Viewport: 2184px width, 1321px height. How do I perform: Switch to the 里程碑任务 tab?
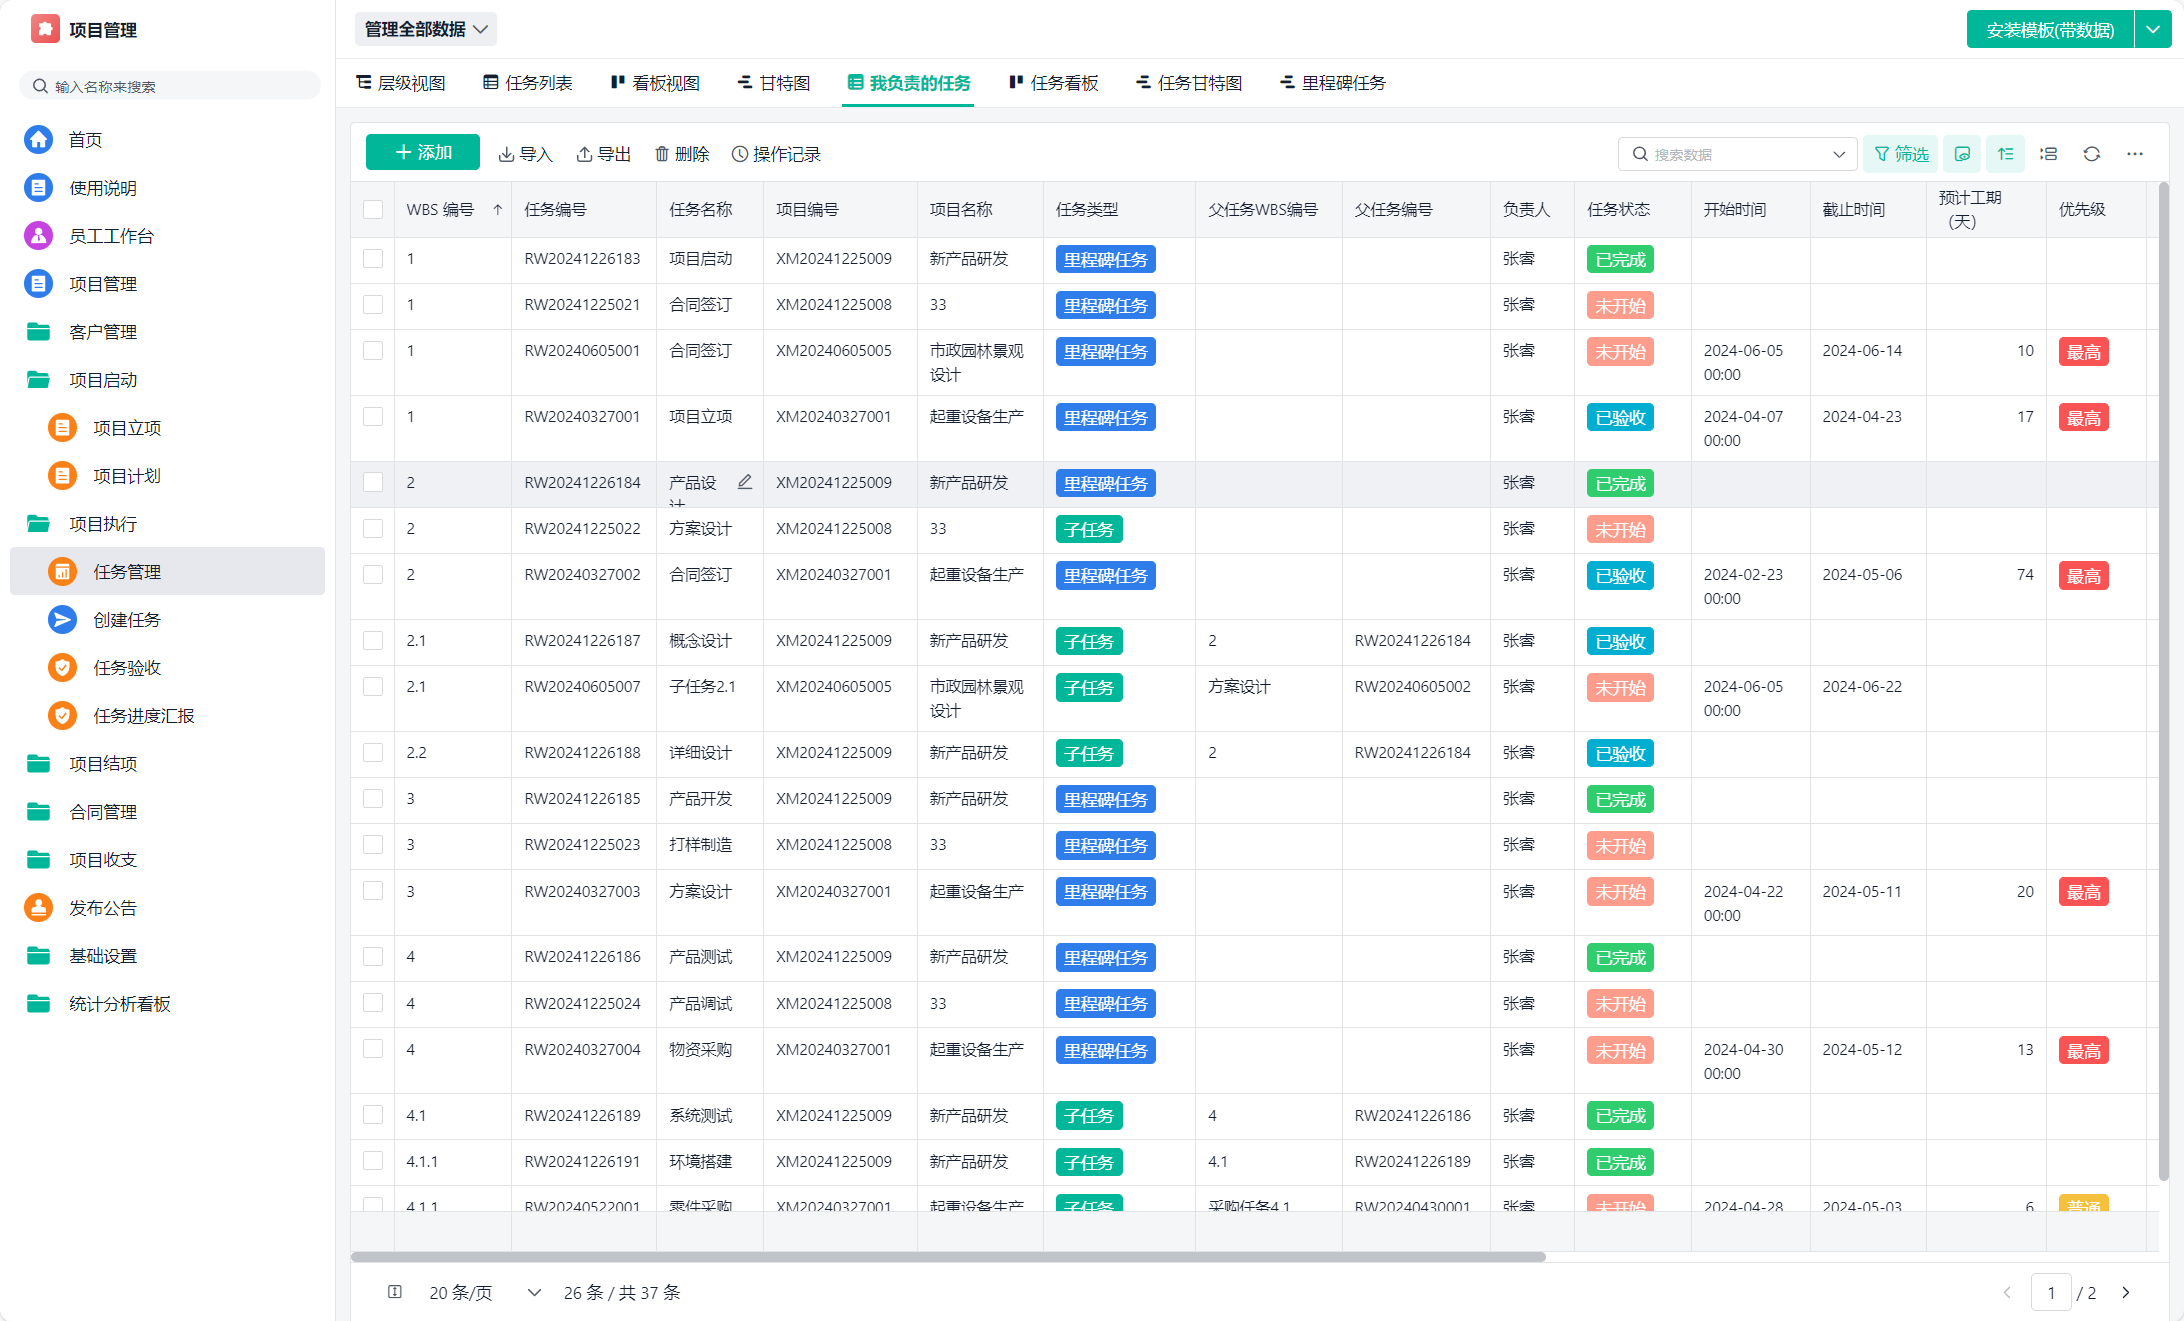coord(1333,83)
